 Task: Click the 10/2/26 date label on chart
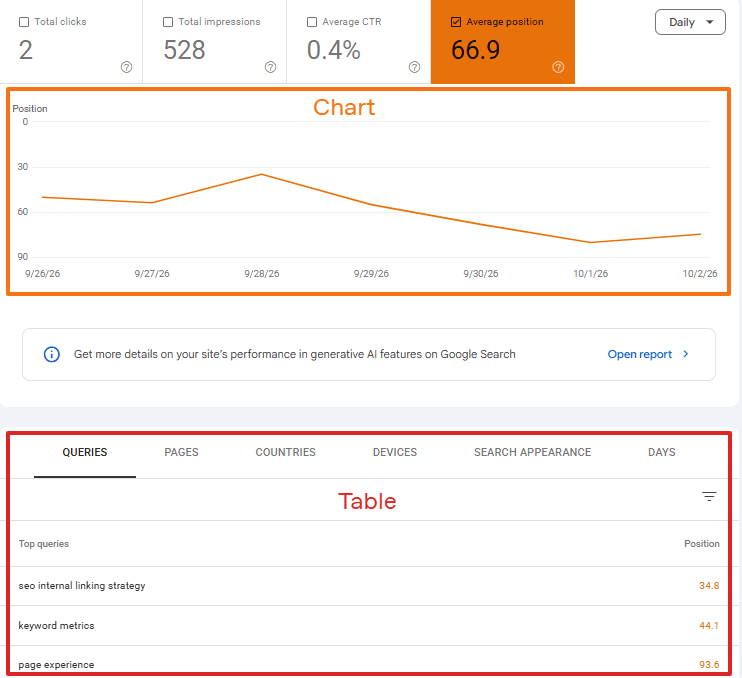coord(700,273)
